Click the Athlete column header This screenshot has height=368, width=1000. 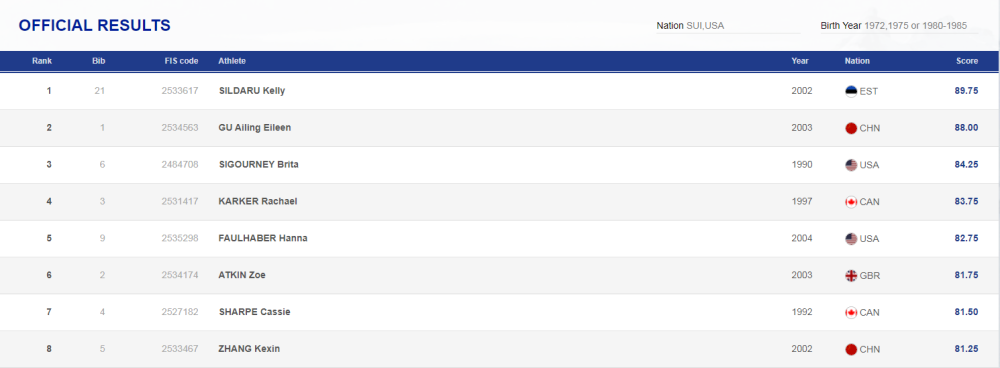point(232,61)
